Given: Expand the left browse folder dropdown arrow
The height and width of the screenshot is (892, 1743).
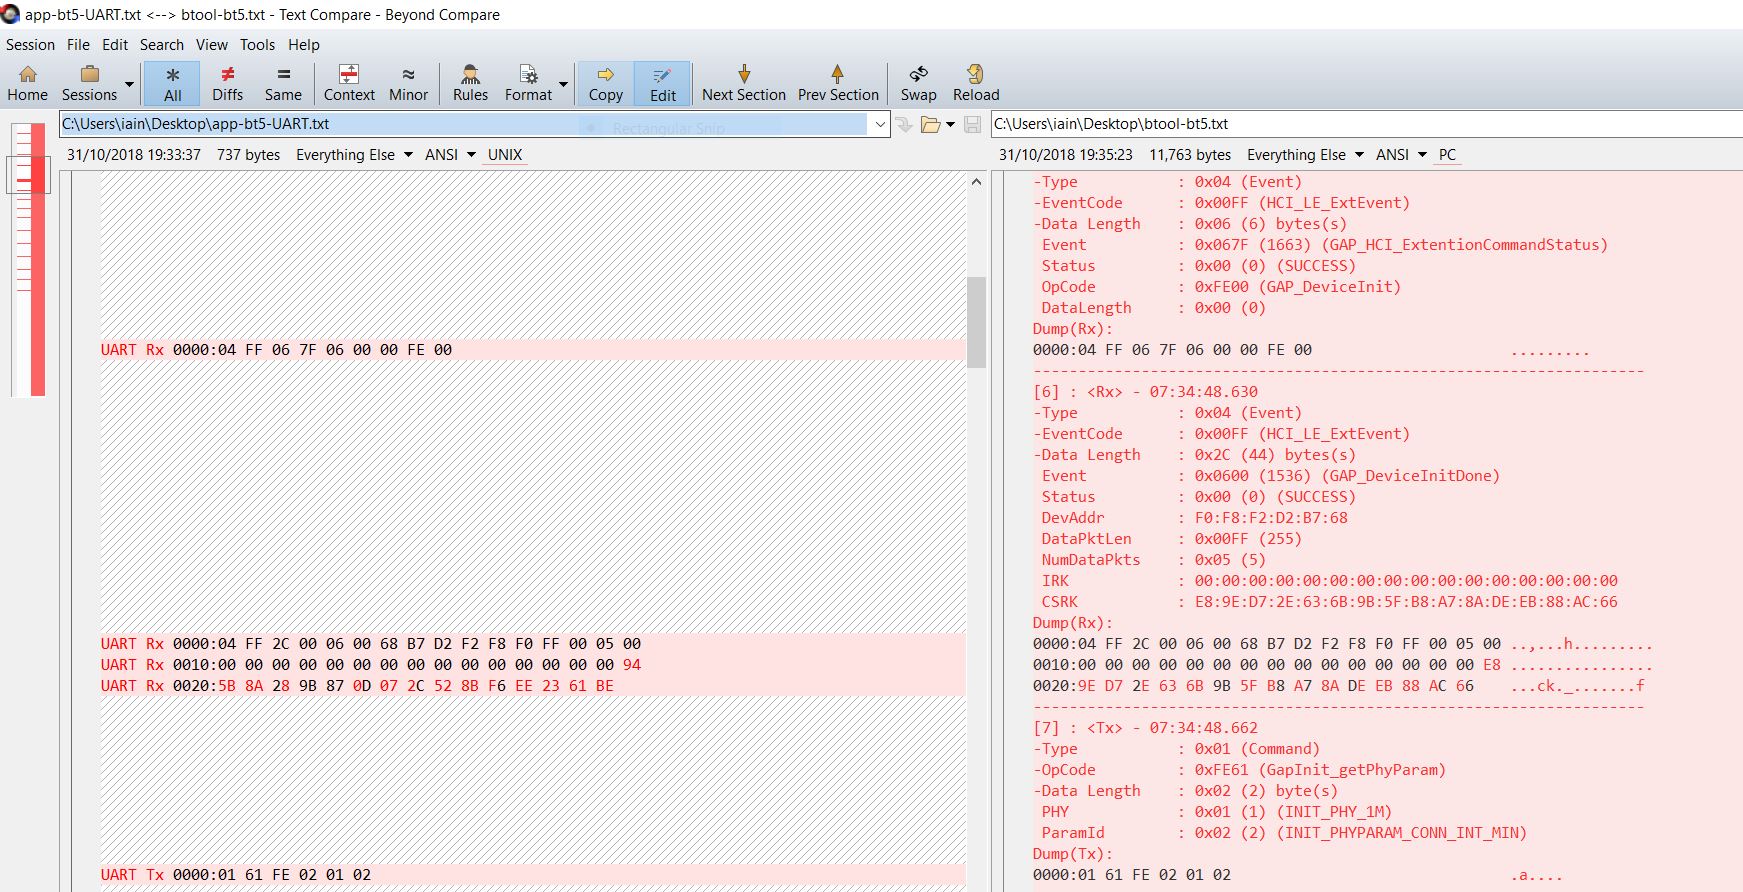Looking at the screenshot, I should pos(950,125).
